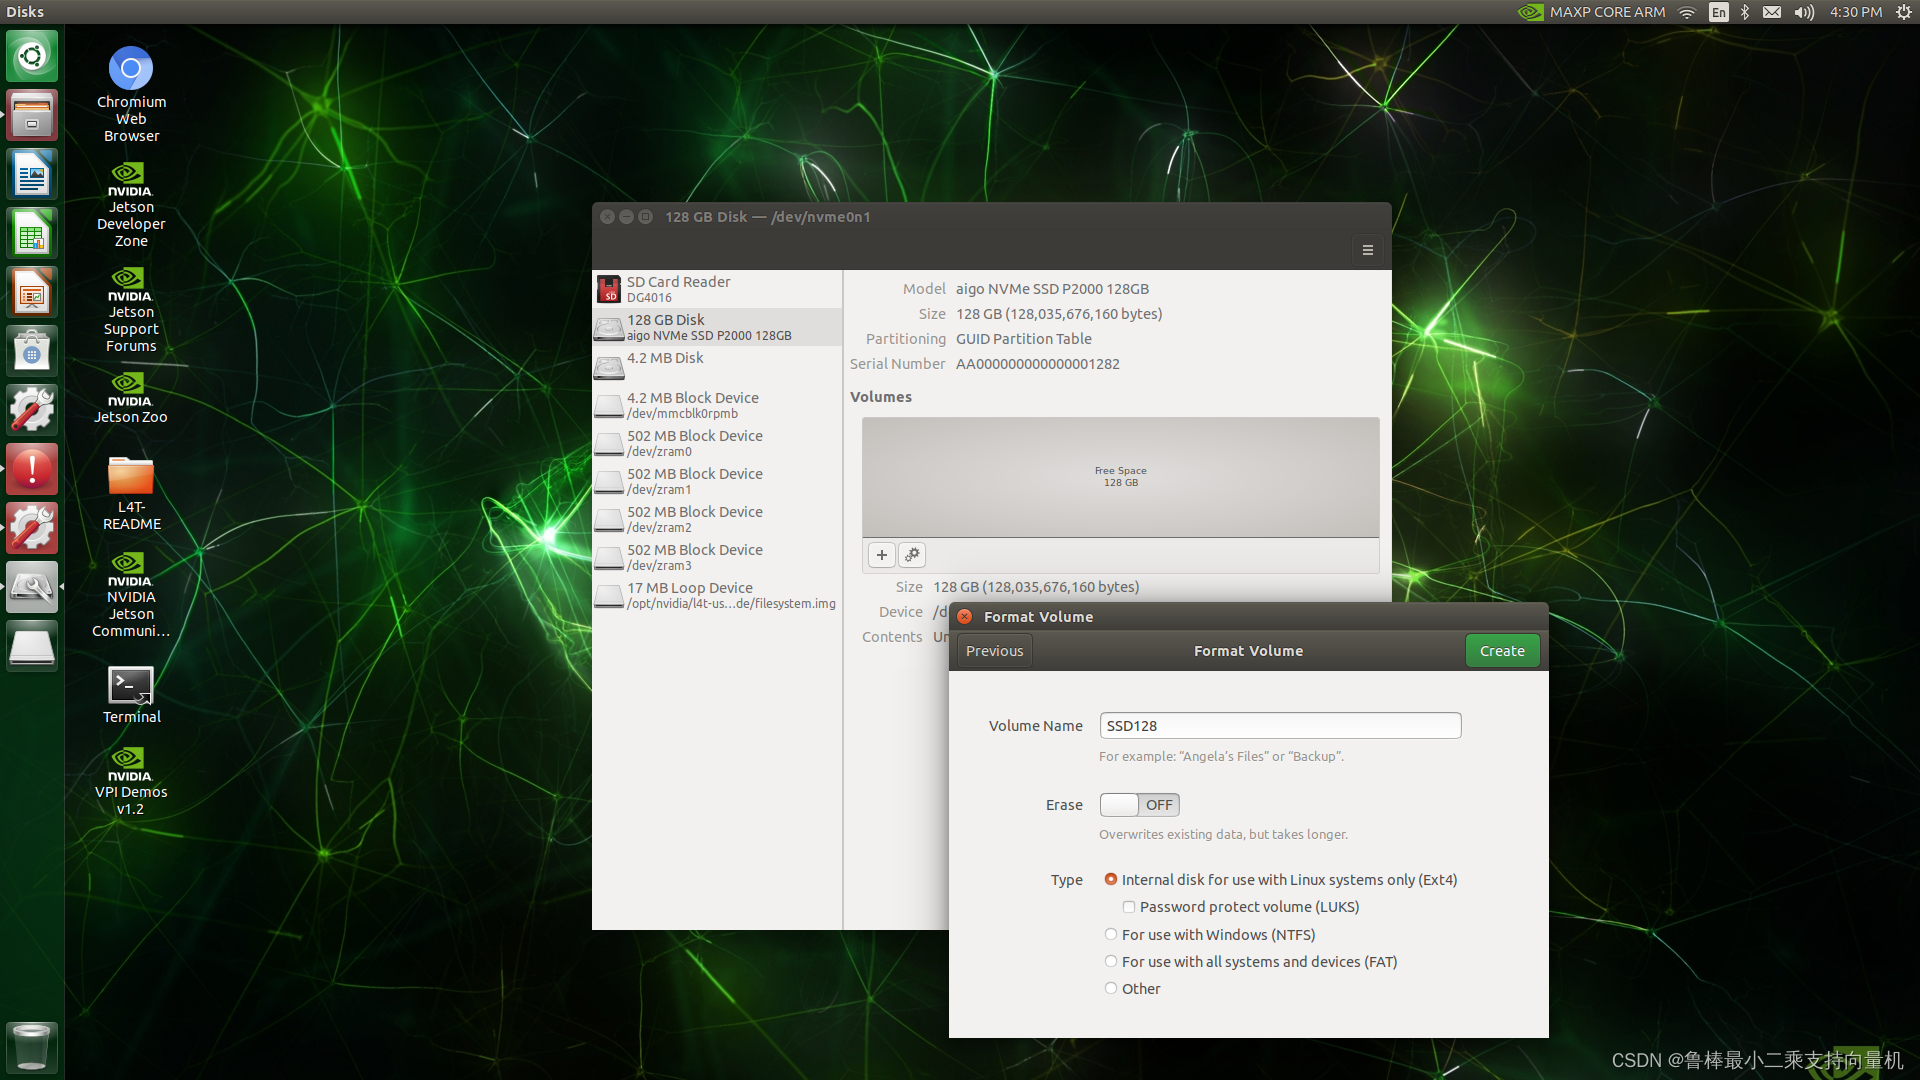Click the Volume Name text field
The image size is (1920, 1080).
tap(1280, 726)
